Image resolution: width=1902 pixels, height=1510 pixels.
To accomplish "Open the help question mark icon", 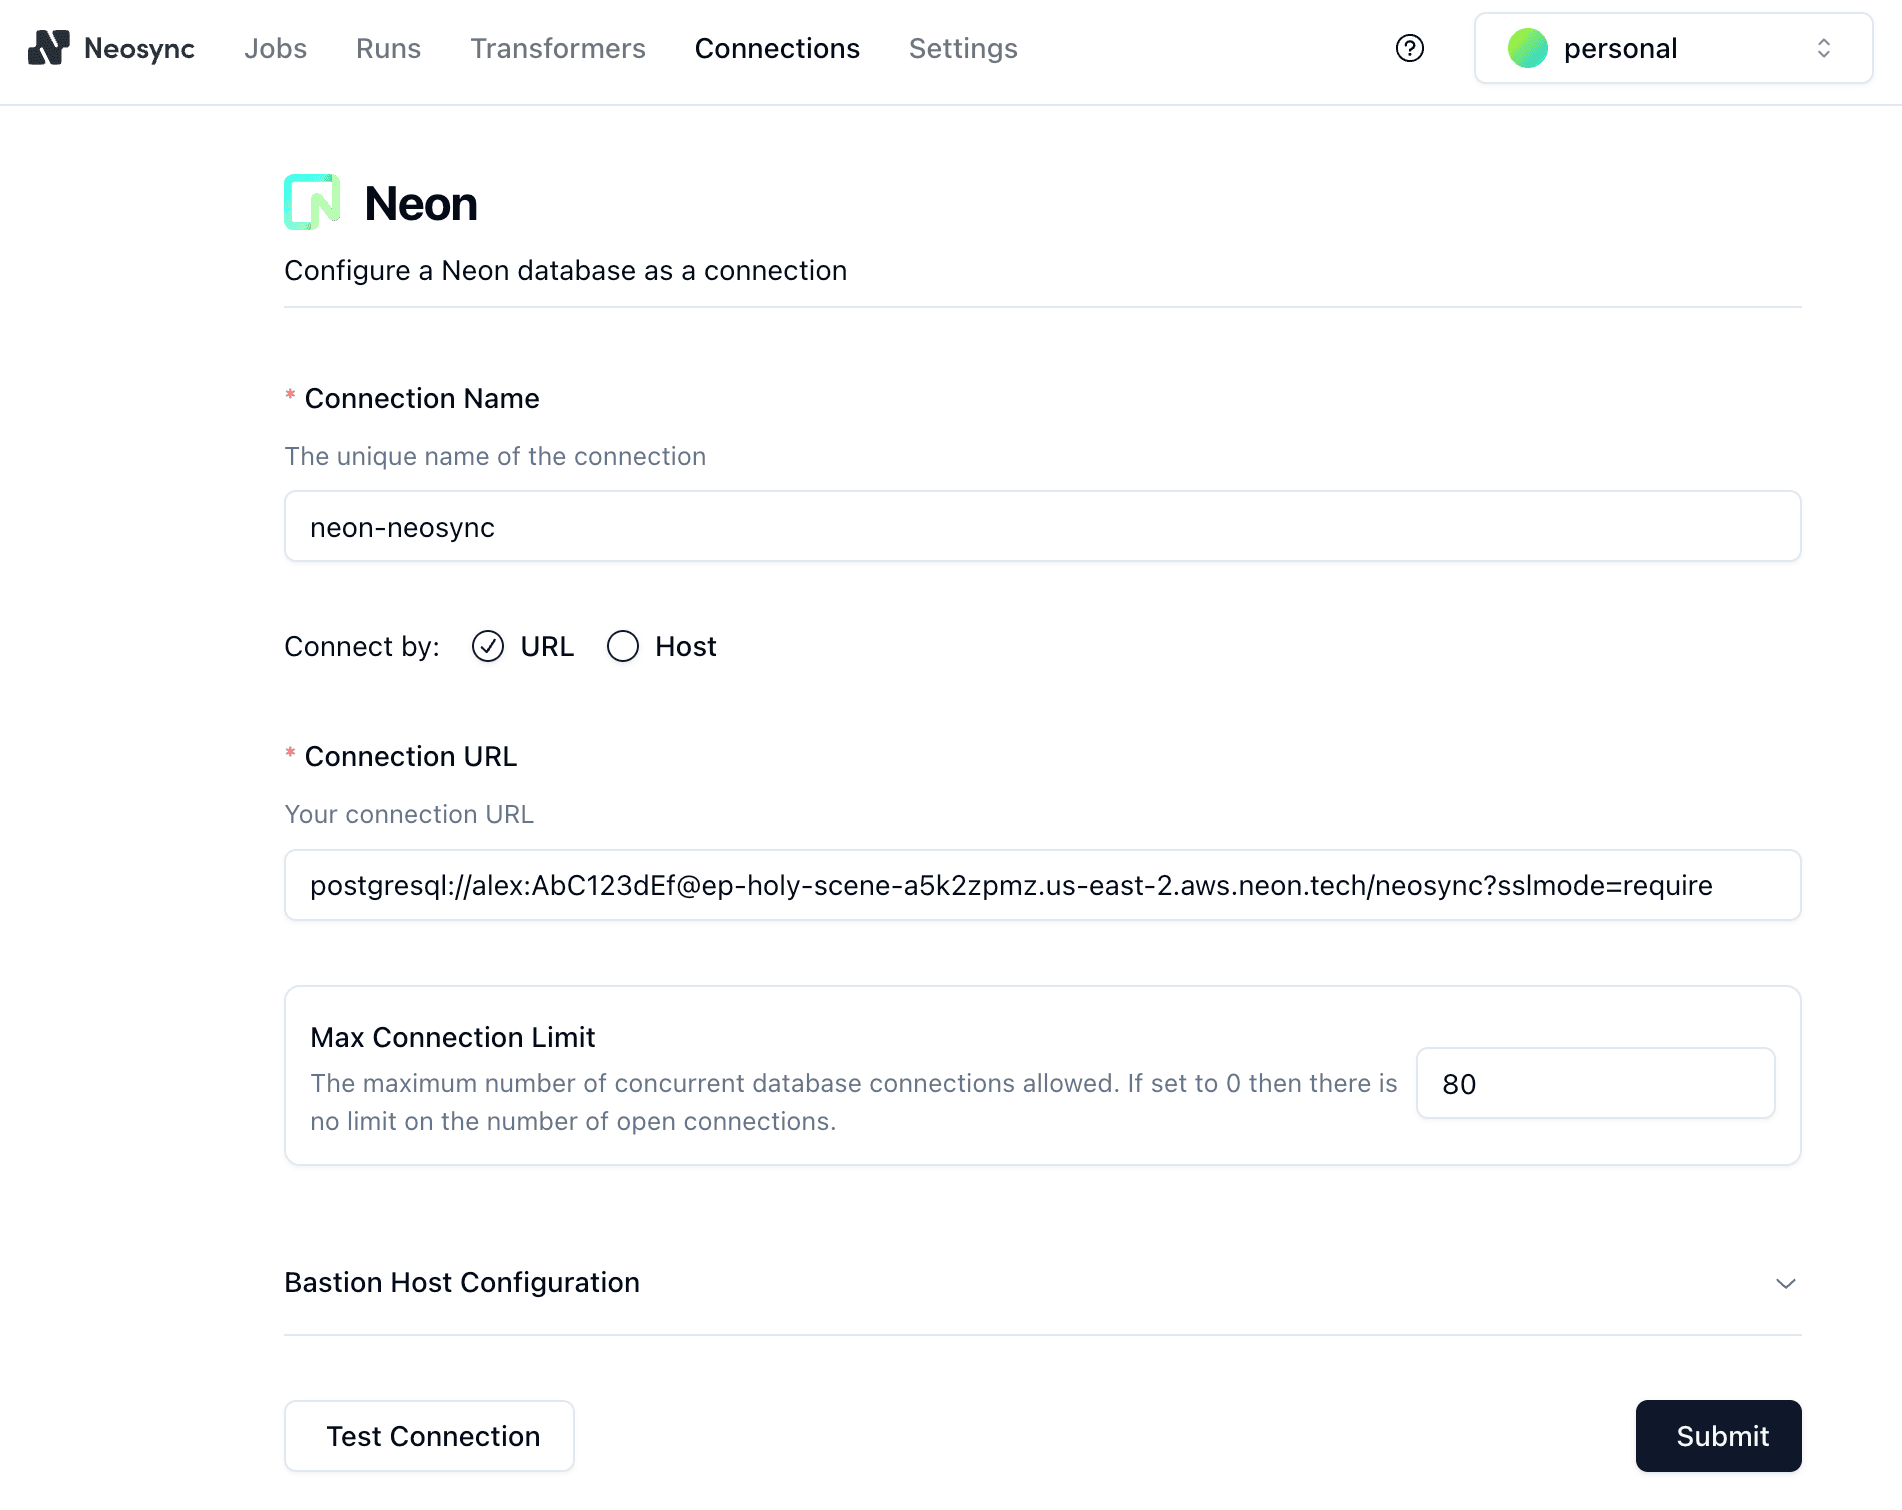I will click(x=1409, y=47).
